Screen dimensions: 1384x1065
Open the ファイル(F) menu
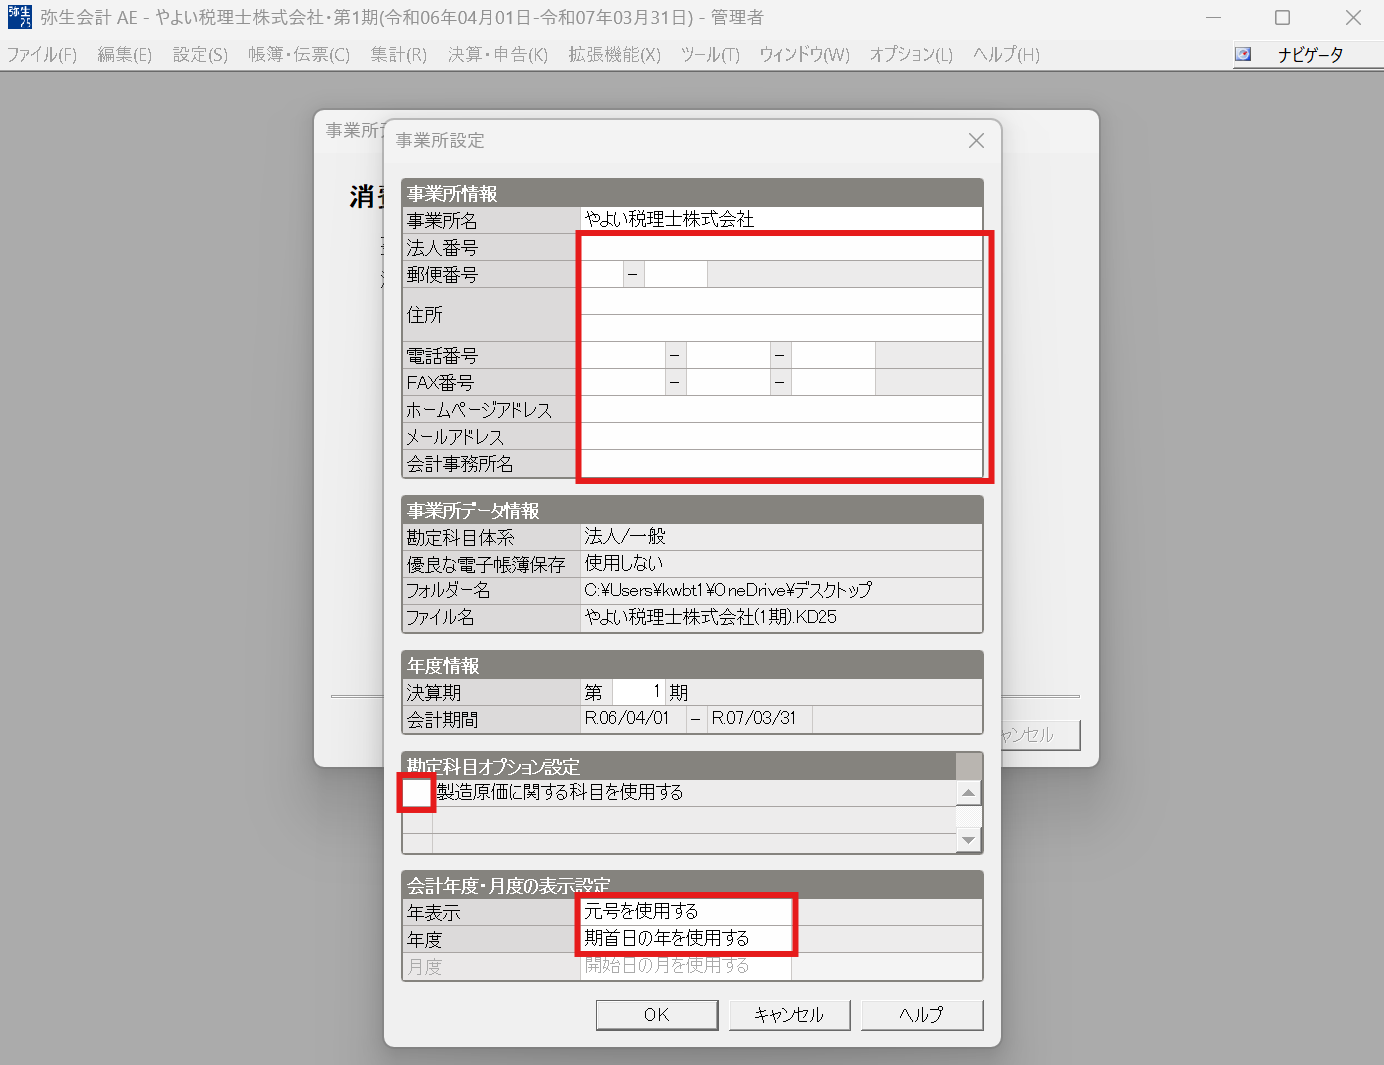[x=42, y=55]
